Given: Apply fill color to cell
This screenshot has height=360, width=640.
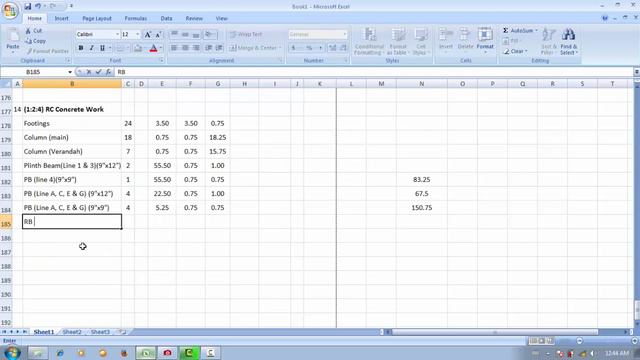Looking at the screenshot, I should click(x=138, y=48).
